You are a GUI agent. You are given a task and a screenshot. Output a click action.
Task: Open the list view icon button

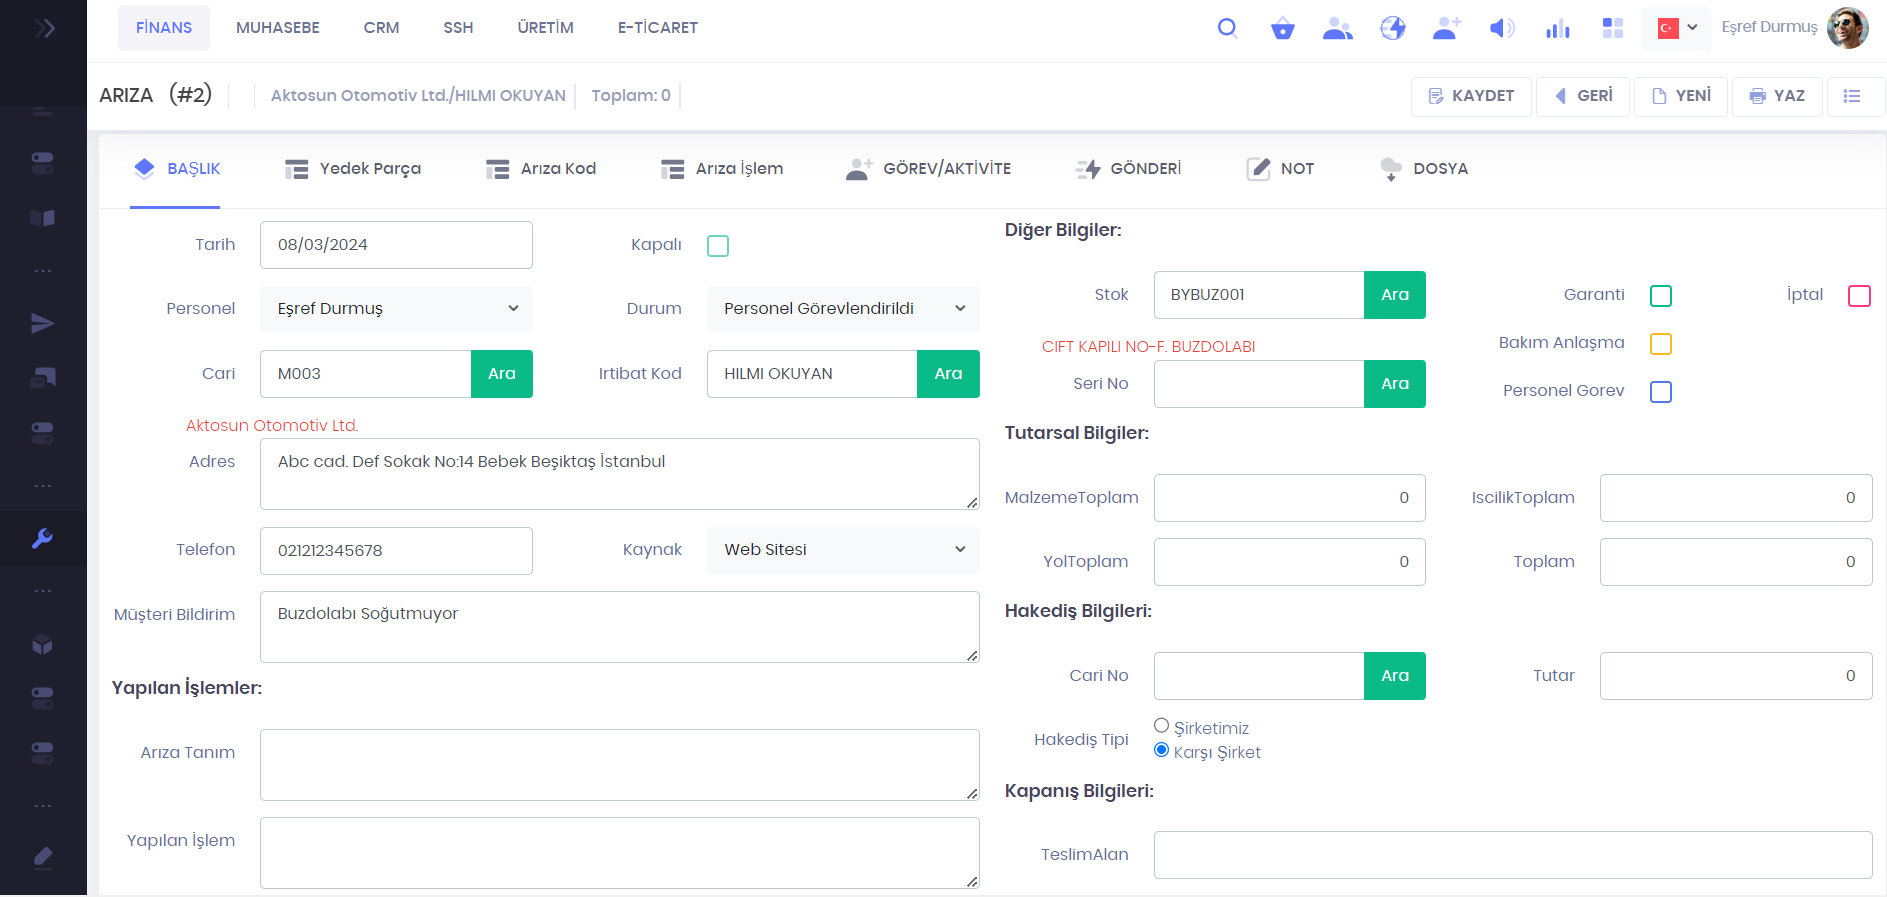coord(1852,96)
